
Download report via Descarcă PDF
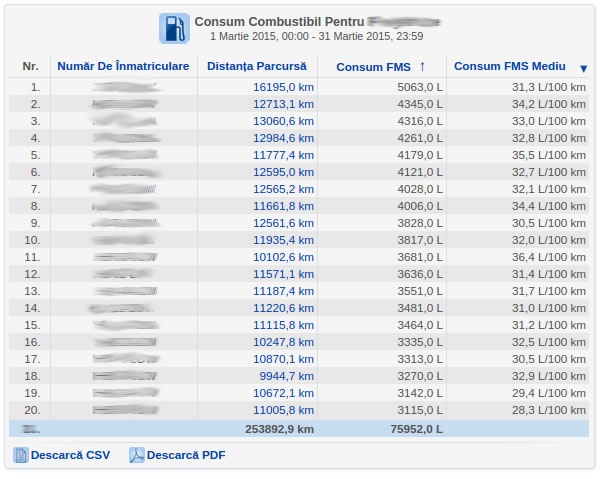[186, 455]
